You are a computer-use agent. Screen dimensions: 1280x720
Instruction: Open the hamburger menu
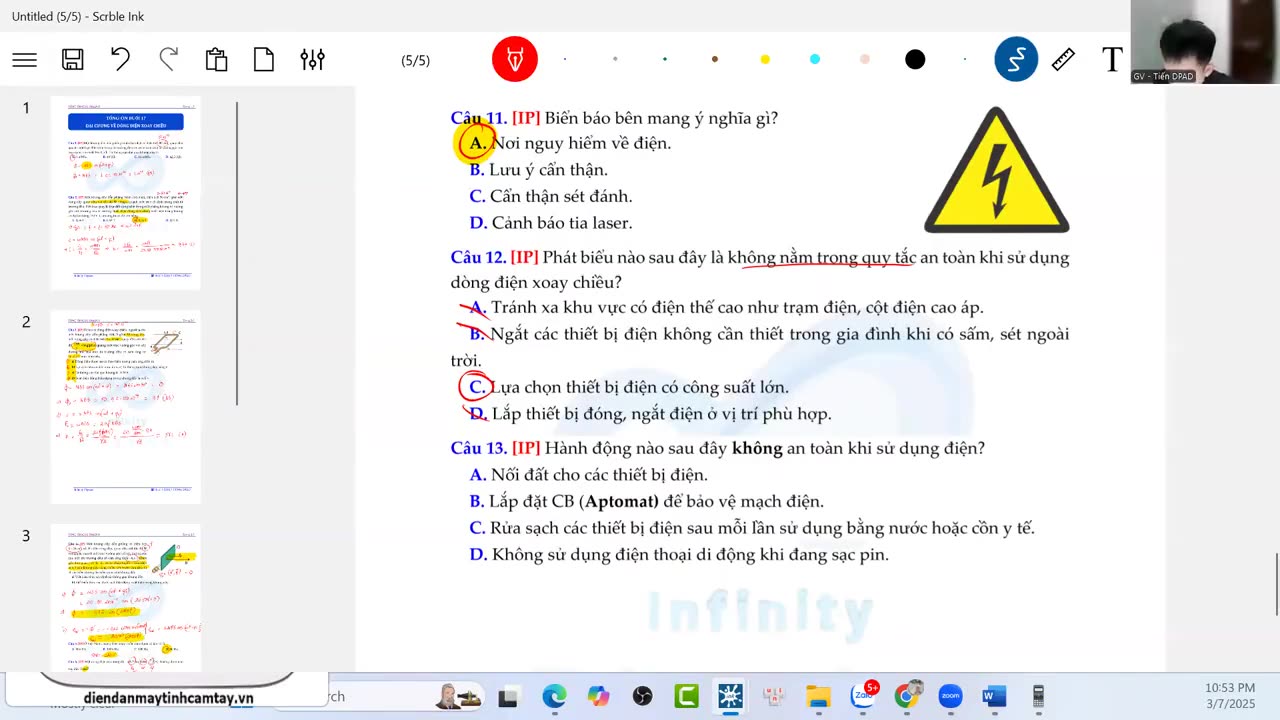point(25,60)
